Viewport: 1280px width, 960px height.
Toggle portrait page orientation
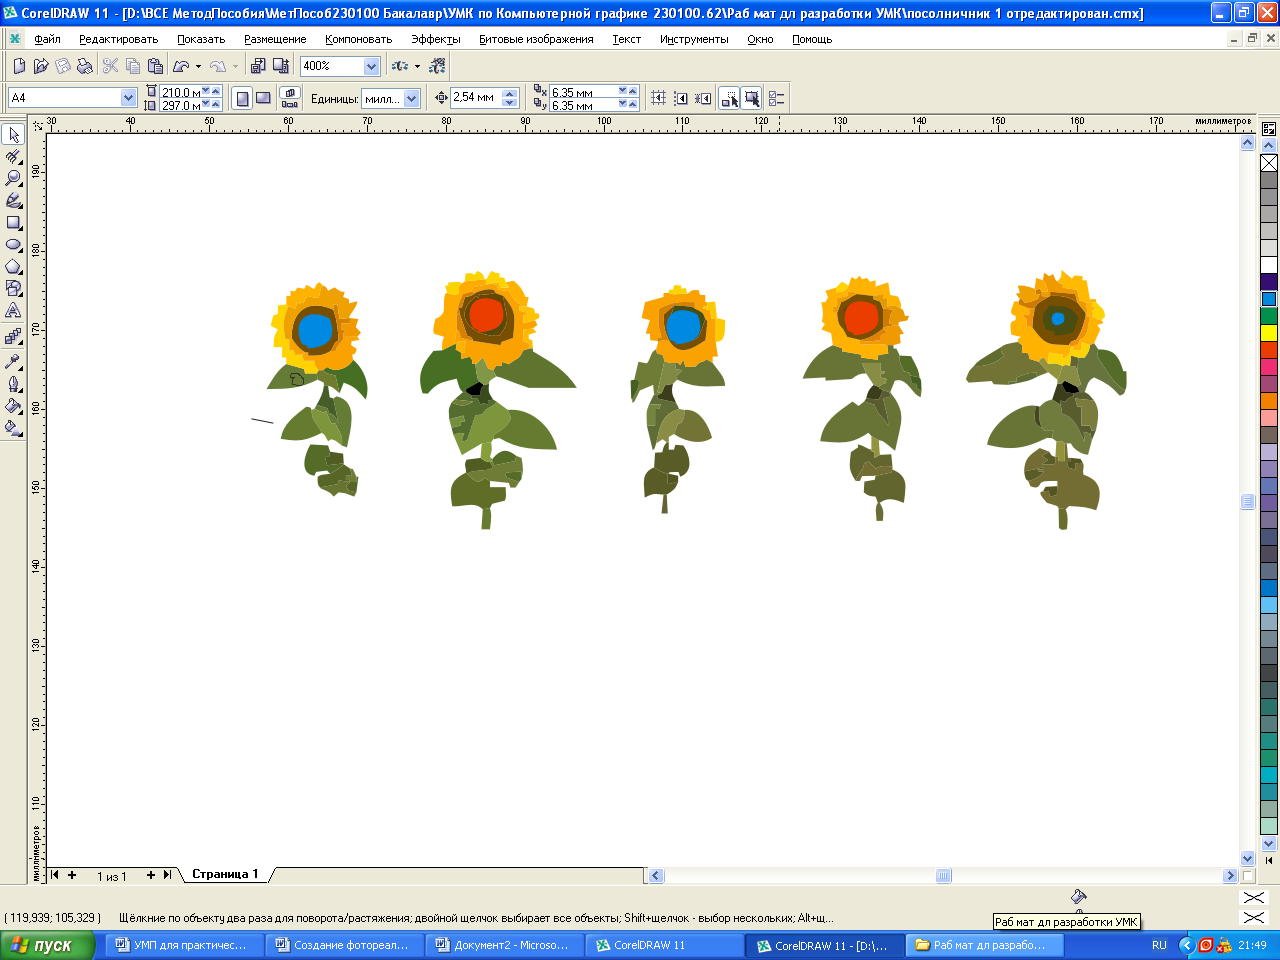pyautogui.click(x=242, y=98)
